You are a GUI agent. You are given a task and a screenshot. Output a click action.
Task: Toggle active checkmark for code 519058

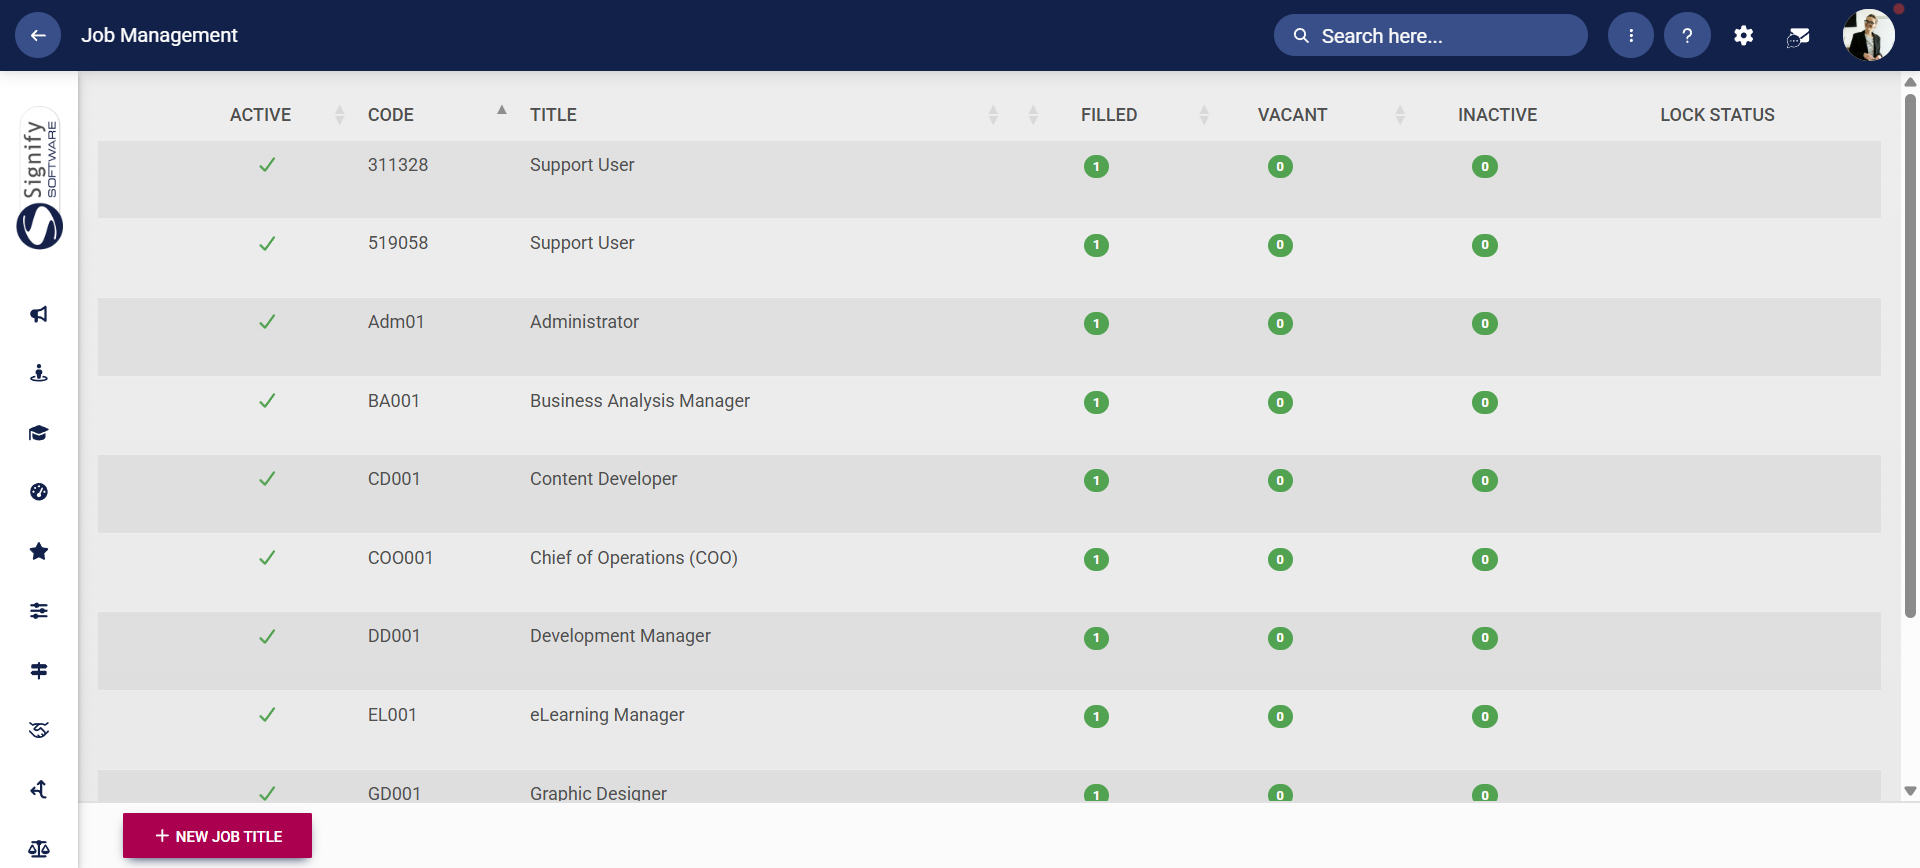(267, 244)
